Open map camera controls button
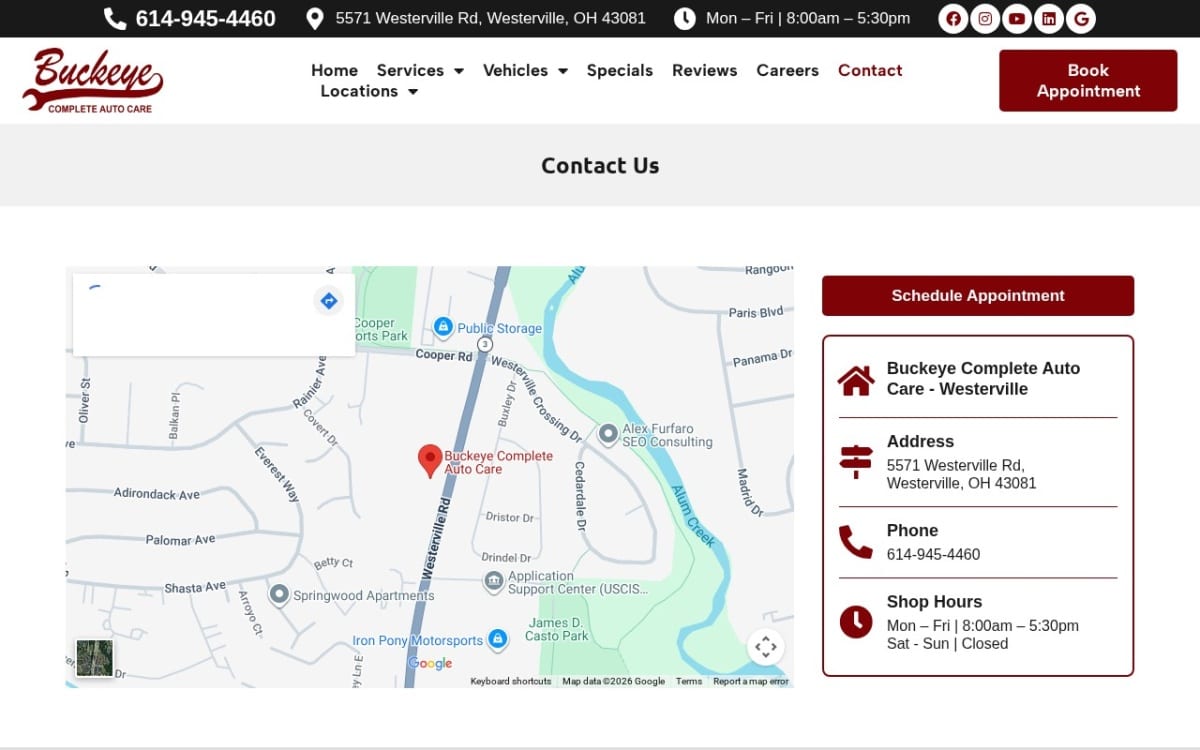1200x750 pixels. pos(766,647)
